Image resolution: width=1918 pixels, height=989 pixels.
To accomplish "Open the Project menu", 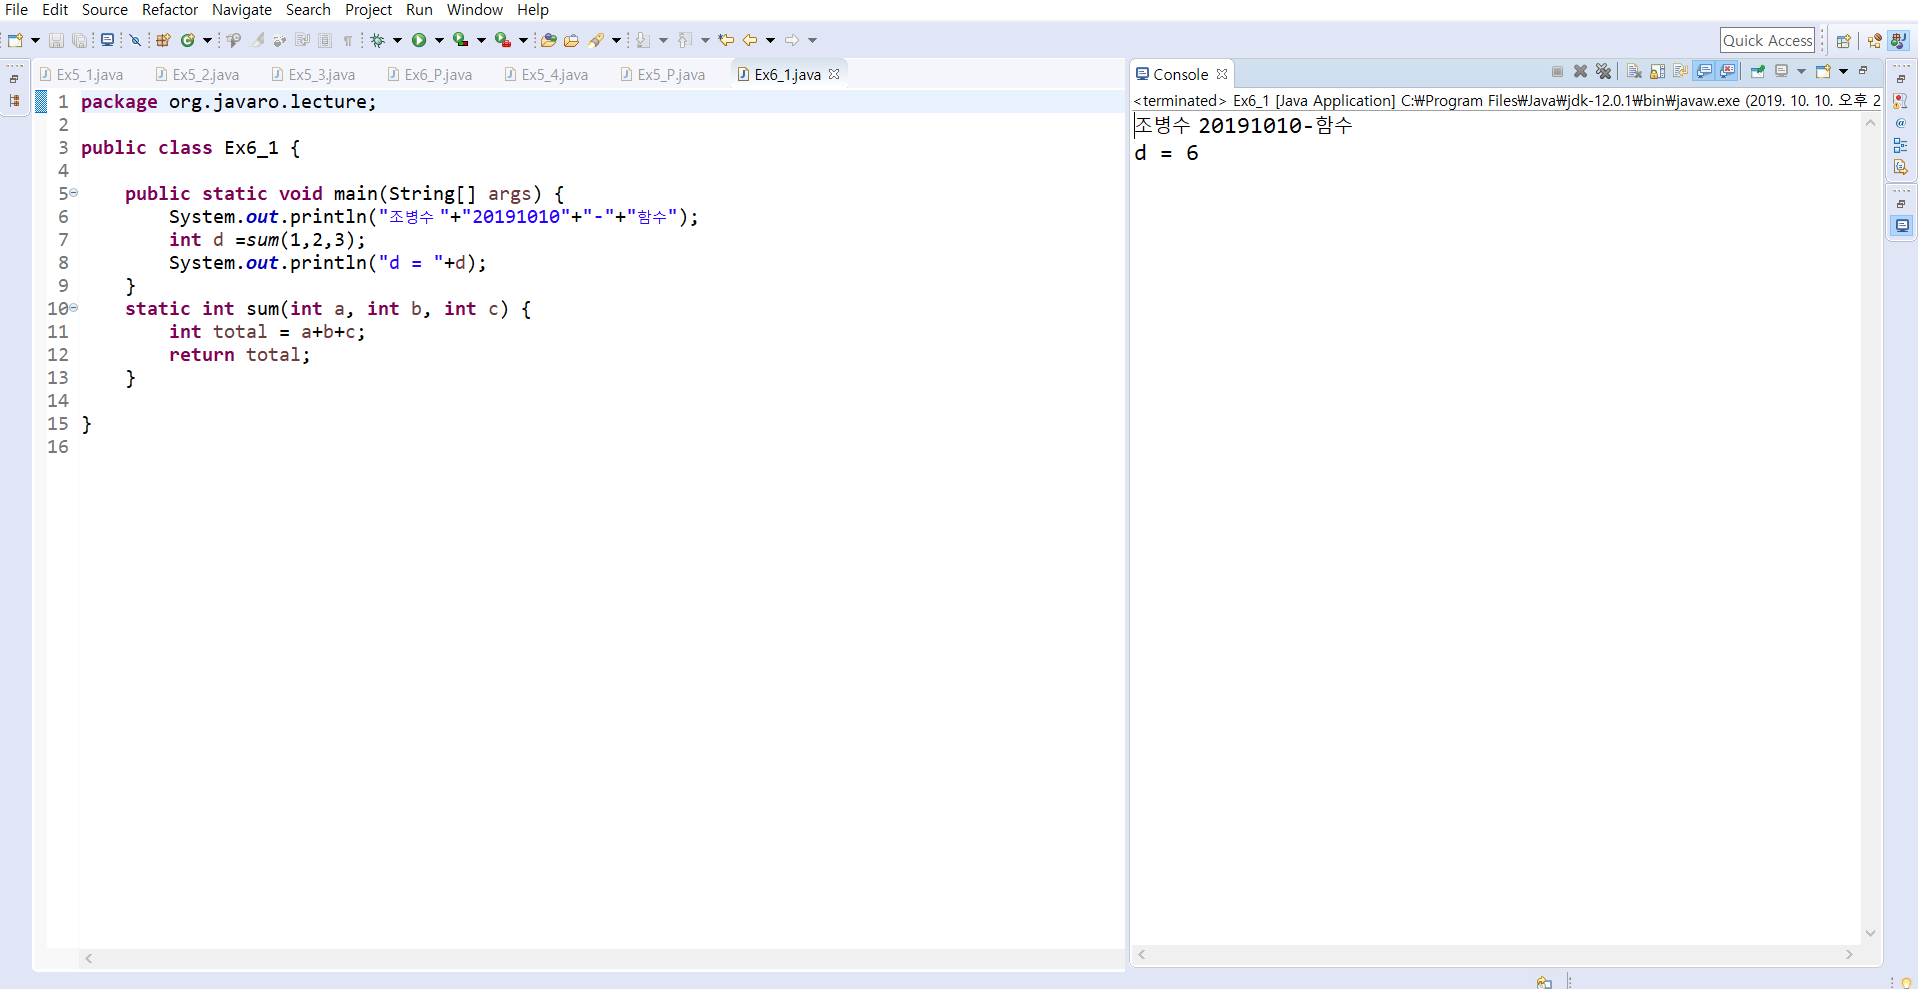I will click(x=369, y=10).
